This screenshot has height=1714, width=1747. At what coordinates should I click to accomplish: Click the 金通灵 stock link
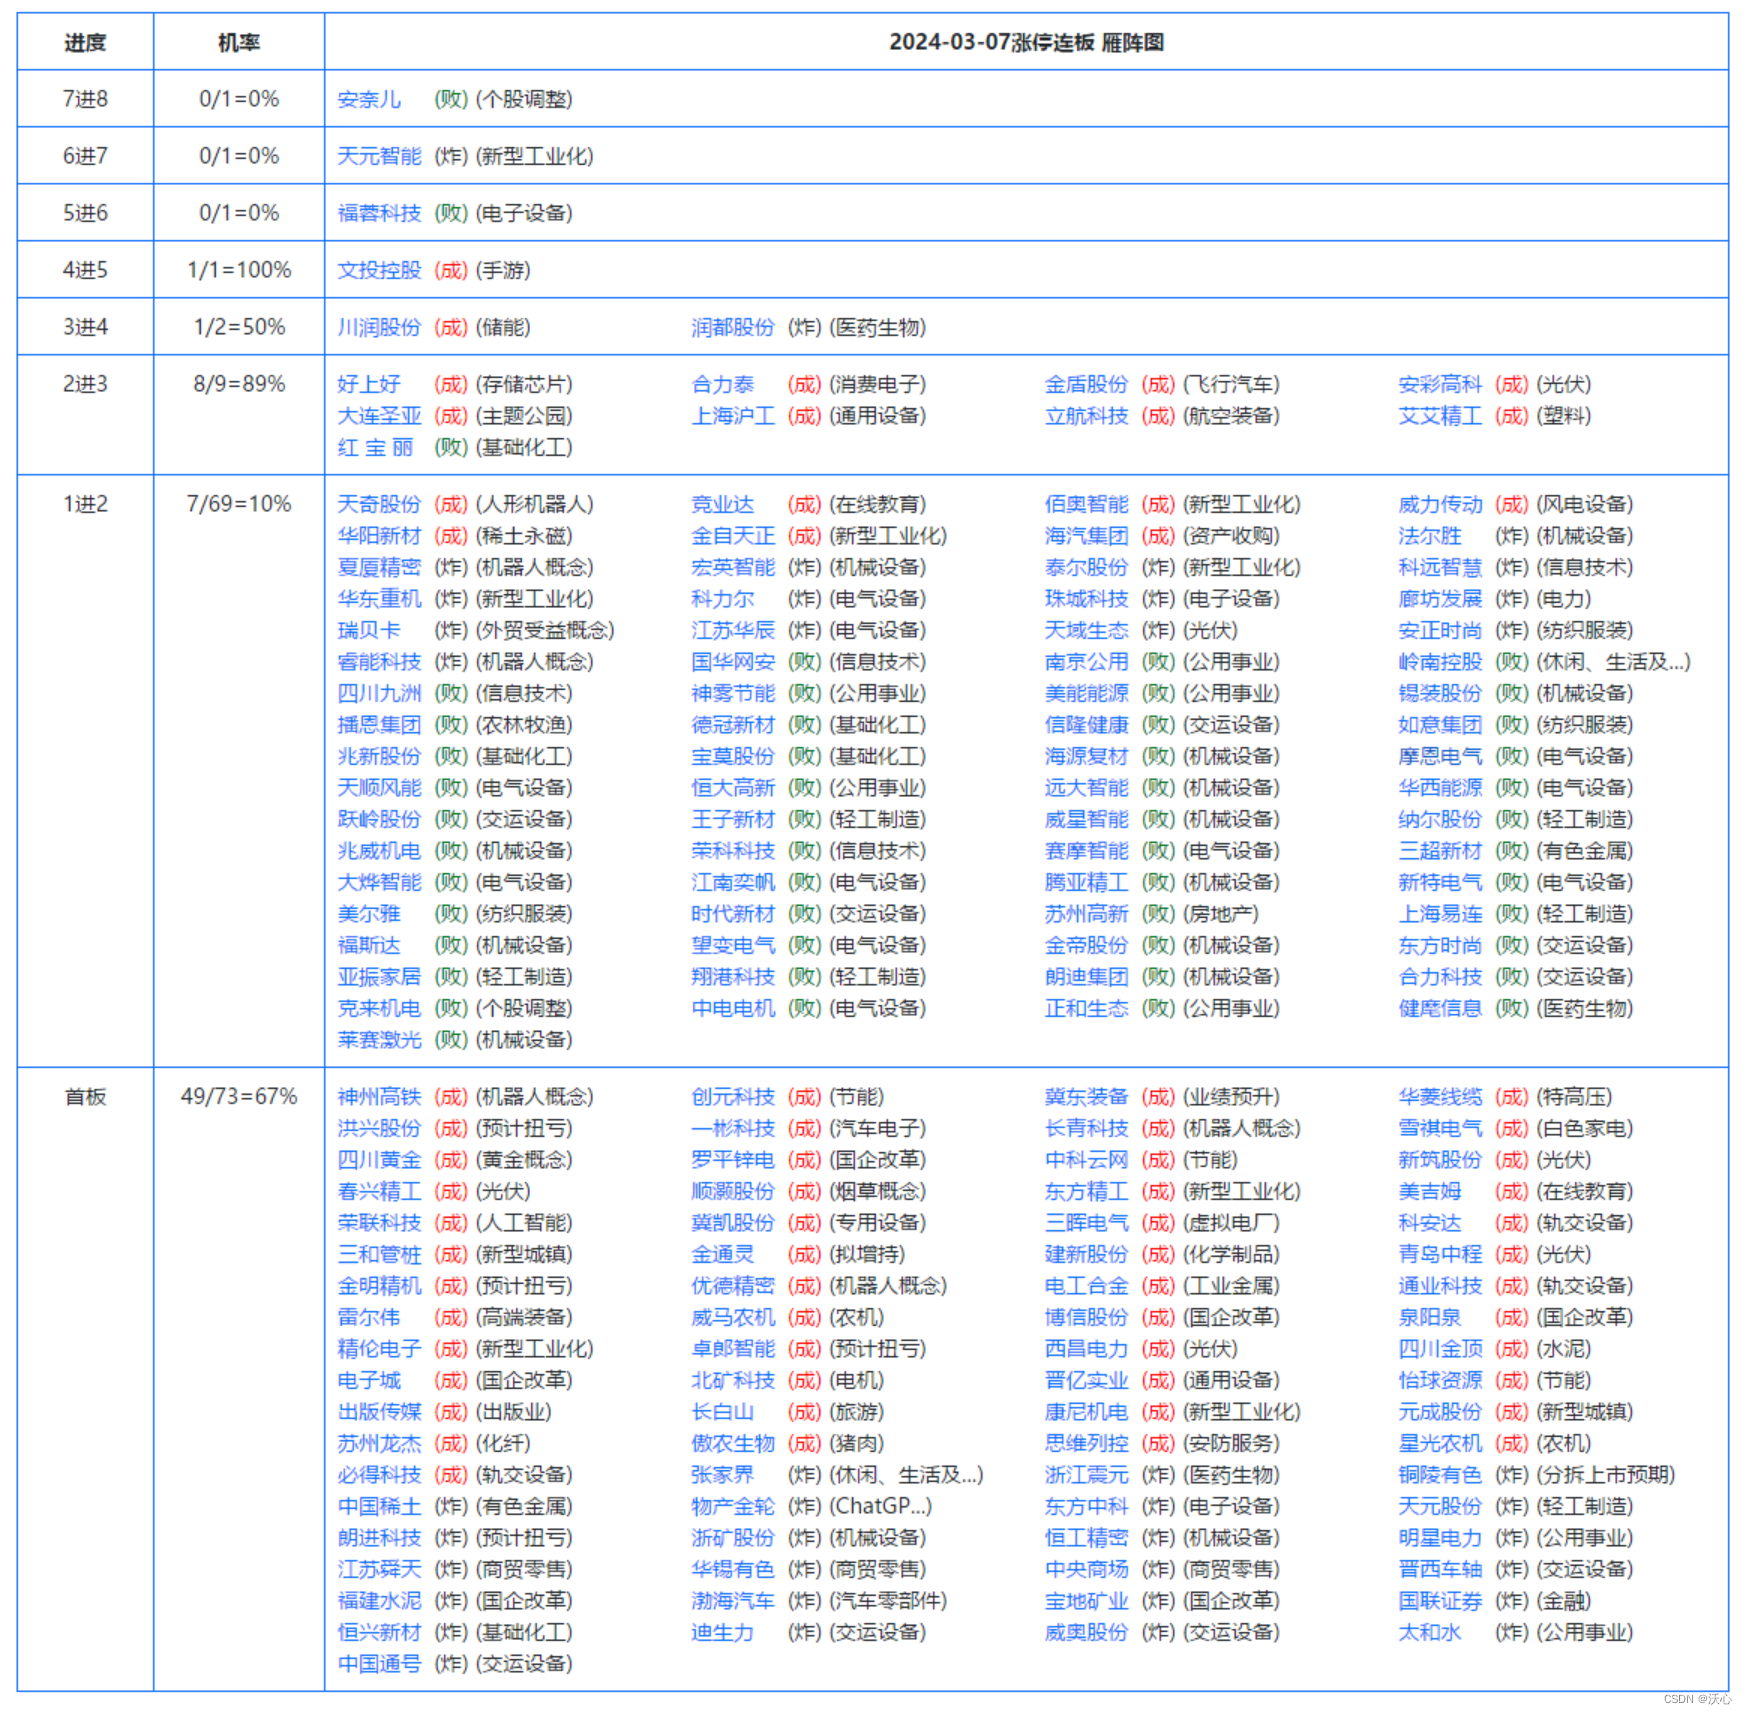(723, 1254)
